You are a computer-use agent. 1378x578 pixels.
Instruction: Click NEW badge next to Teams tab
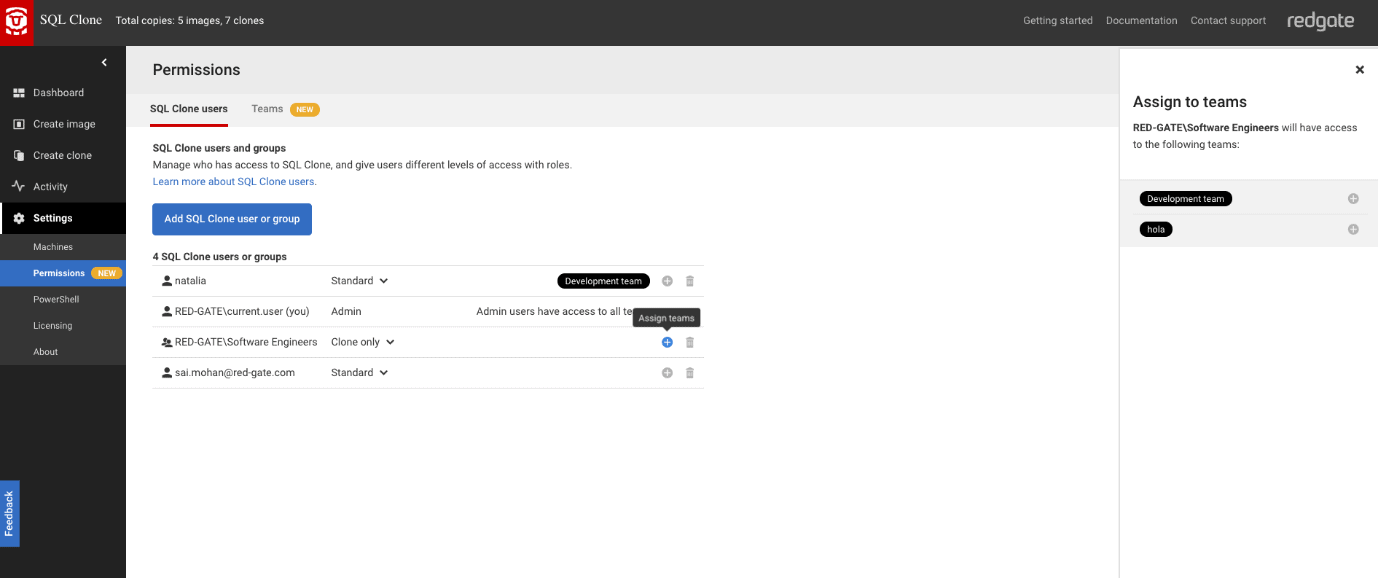tap(305, 110)
